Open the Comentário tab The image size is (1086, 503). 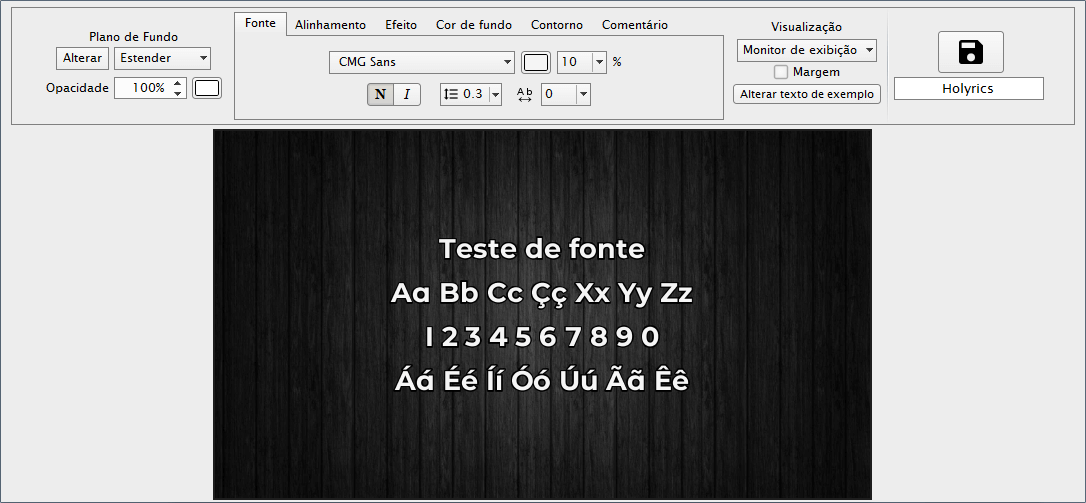(635, 25)
